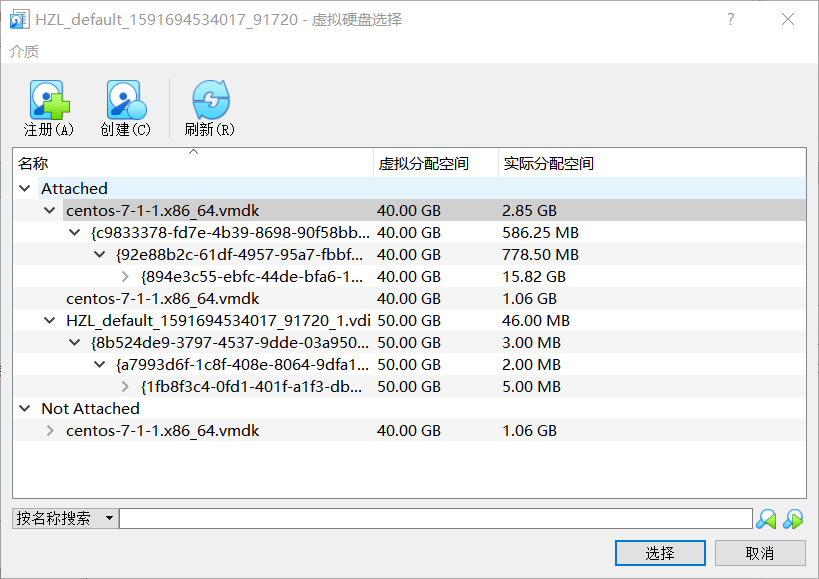Click the search text input field

coord(436,518)
